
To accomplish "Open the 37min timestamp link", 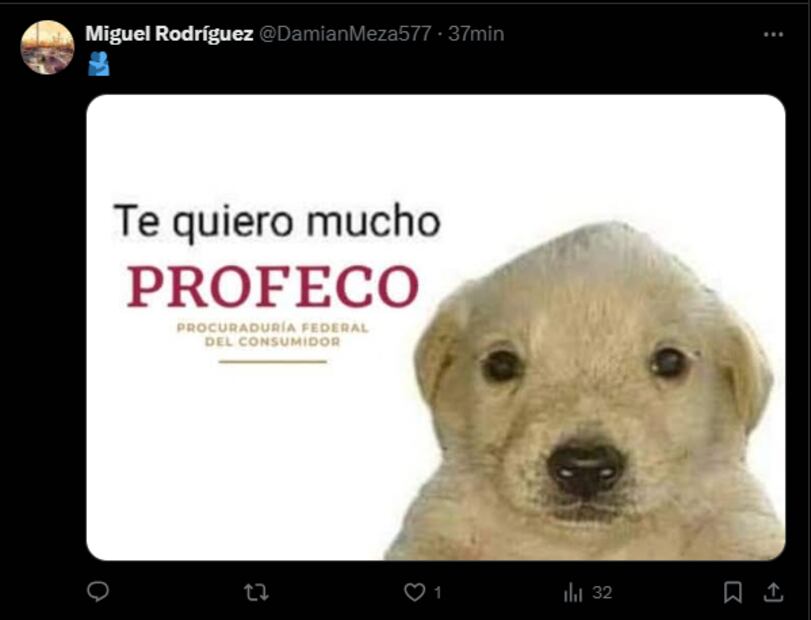I will click(476, 34).
